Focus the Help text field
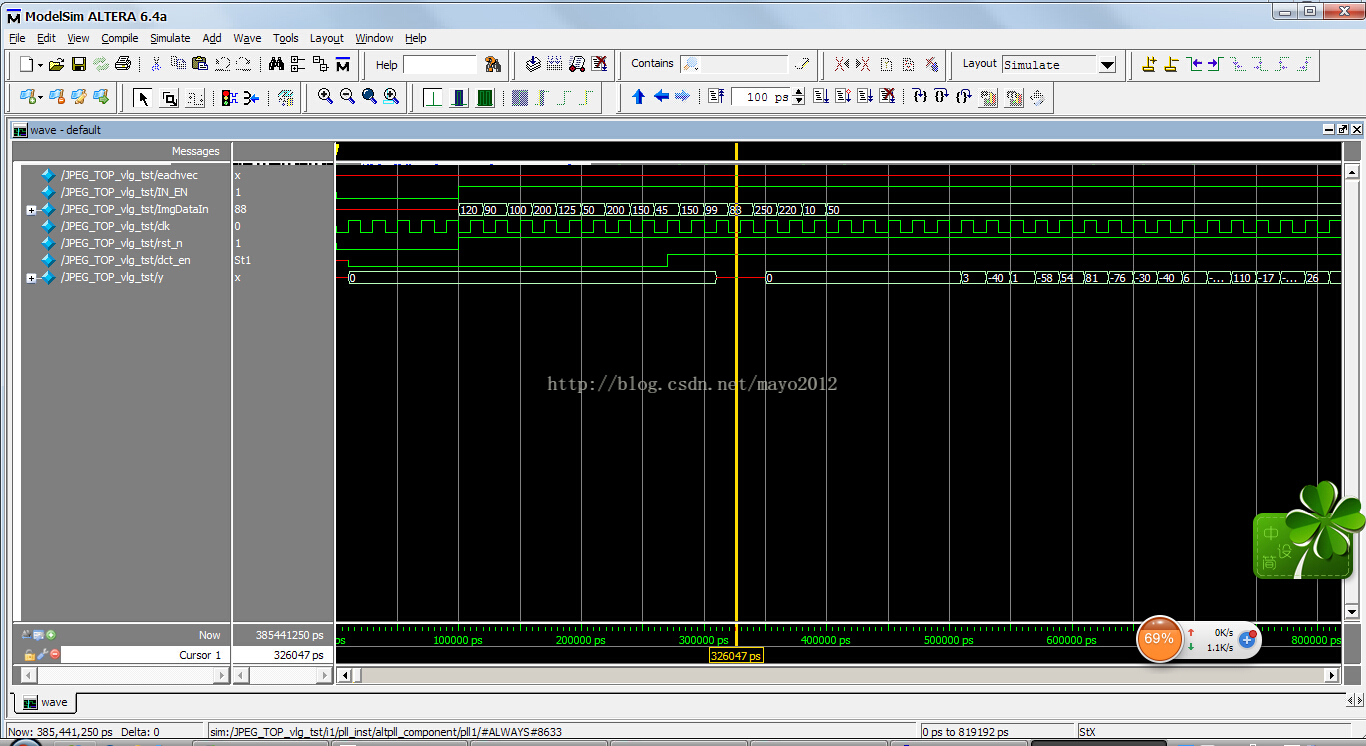 click(441, 64)
